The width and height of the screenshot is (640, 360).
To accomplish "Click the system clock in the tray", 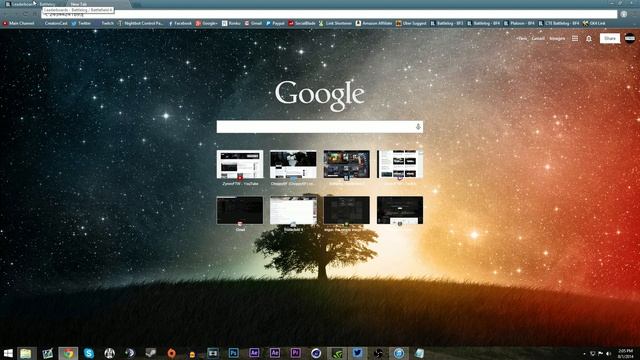I will click(625, 353).
